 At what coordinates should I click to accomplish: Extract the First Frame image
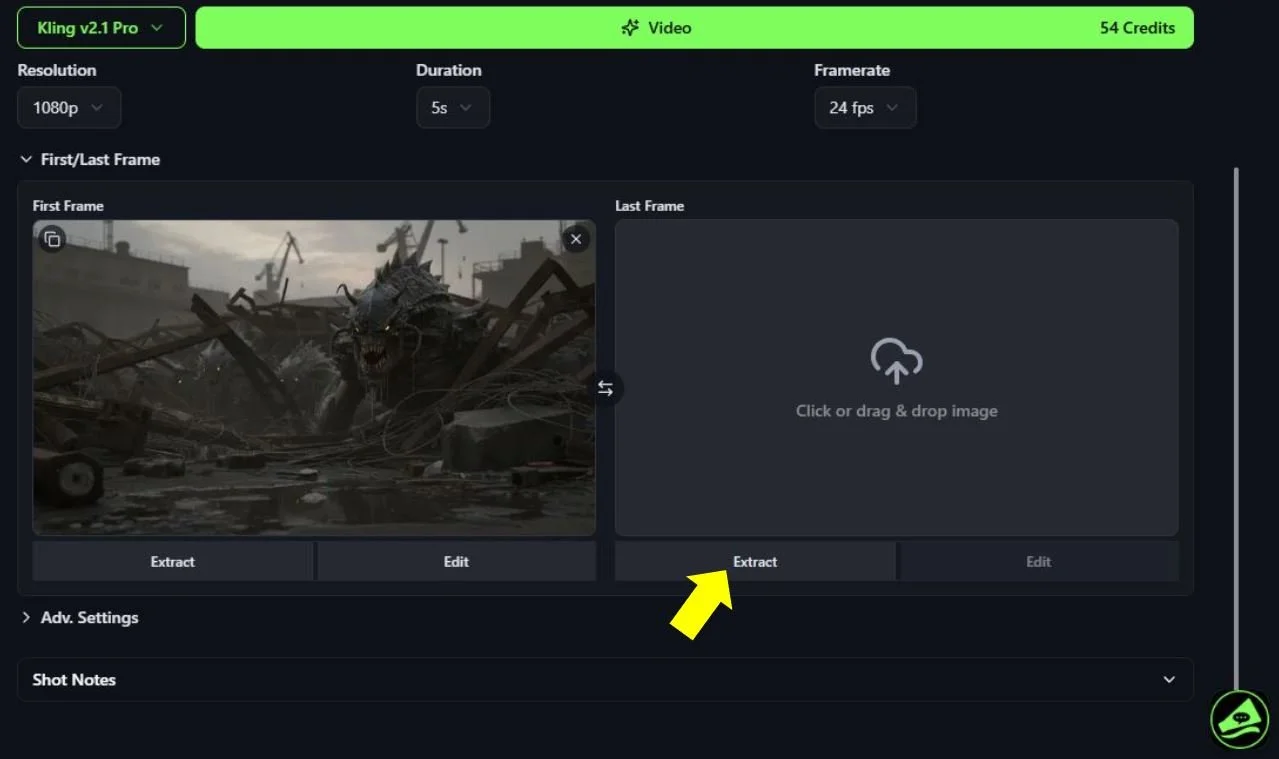tap(172, 561)
